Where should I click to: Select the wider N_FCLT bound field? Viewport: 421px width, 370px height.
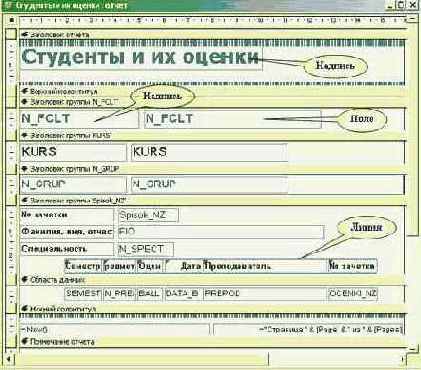point(233,119)
